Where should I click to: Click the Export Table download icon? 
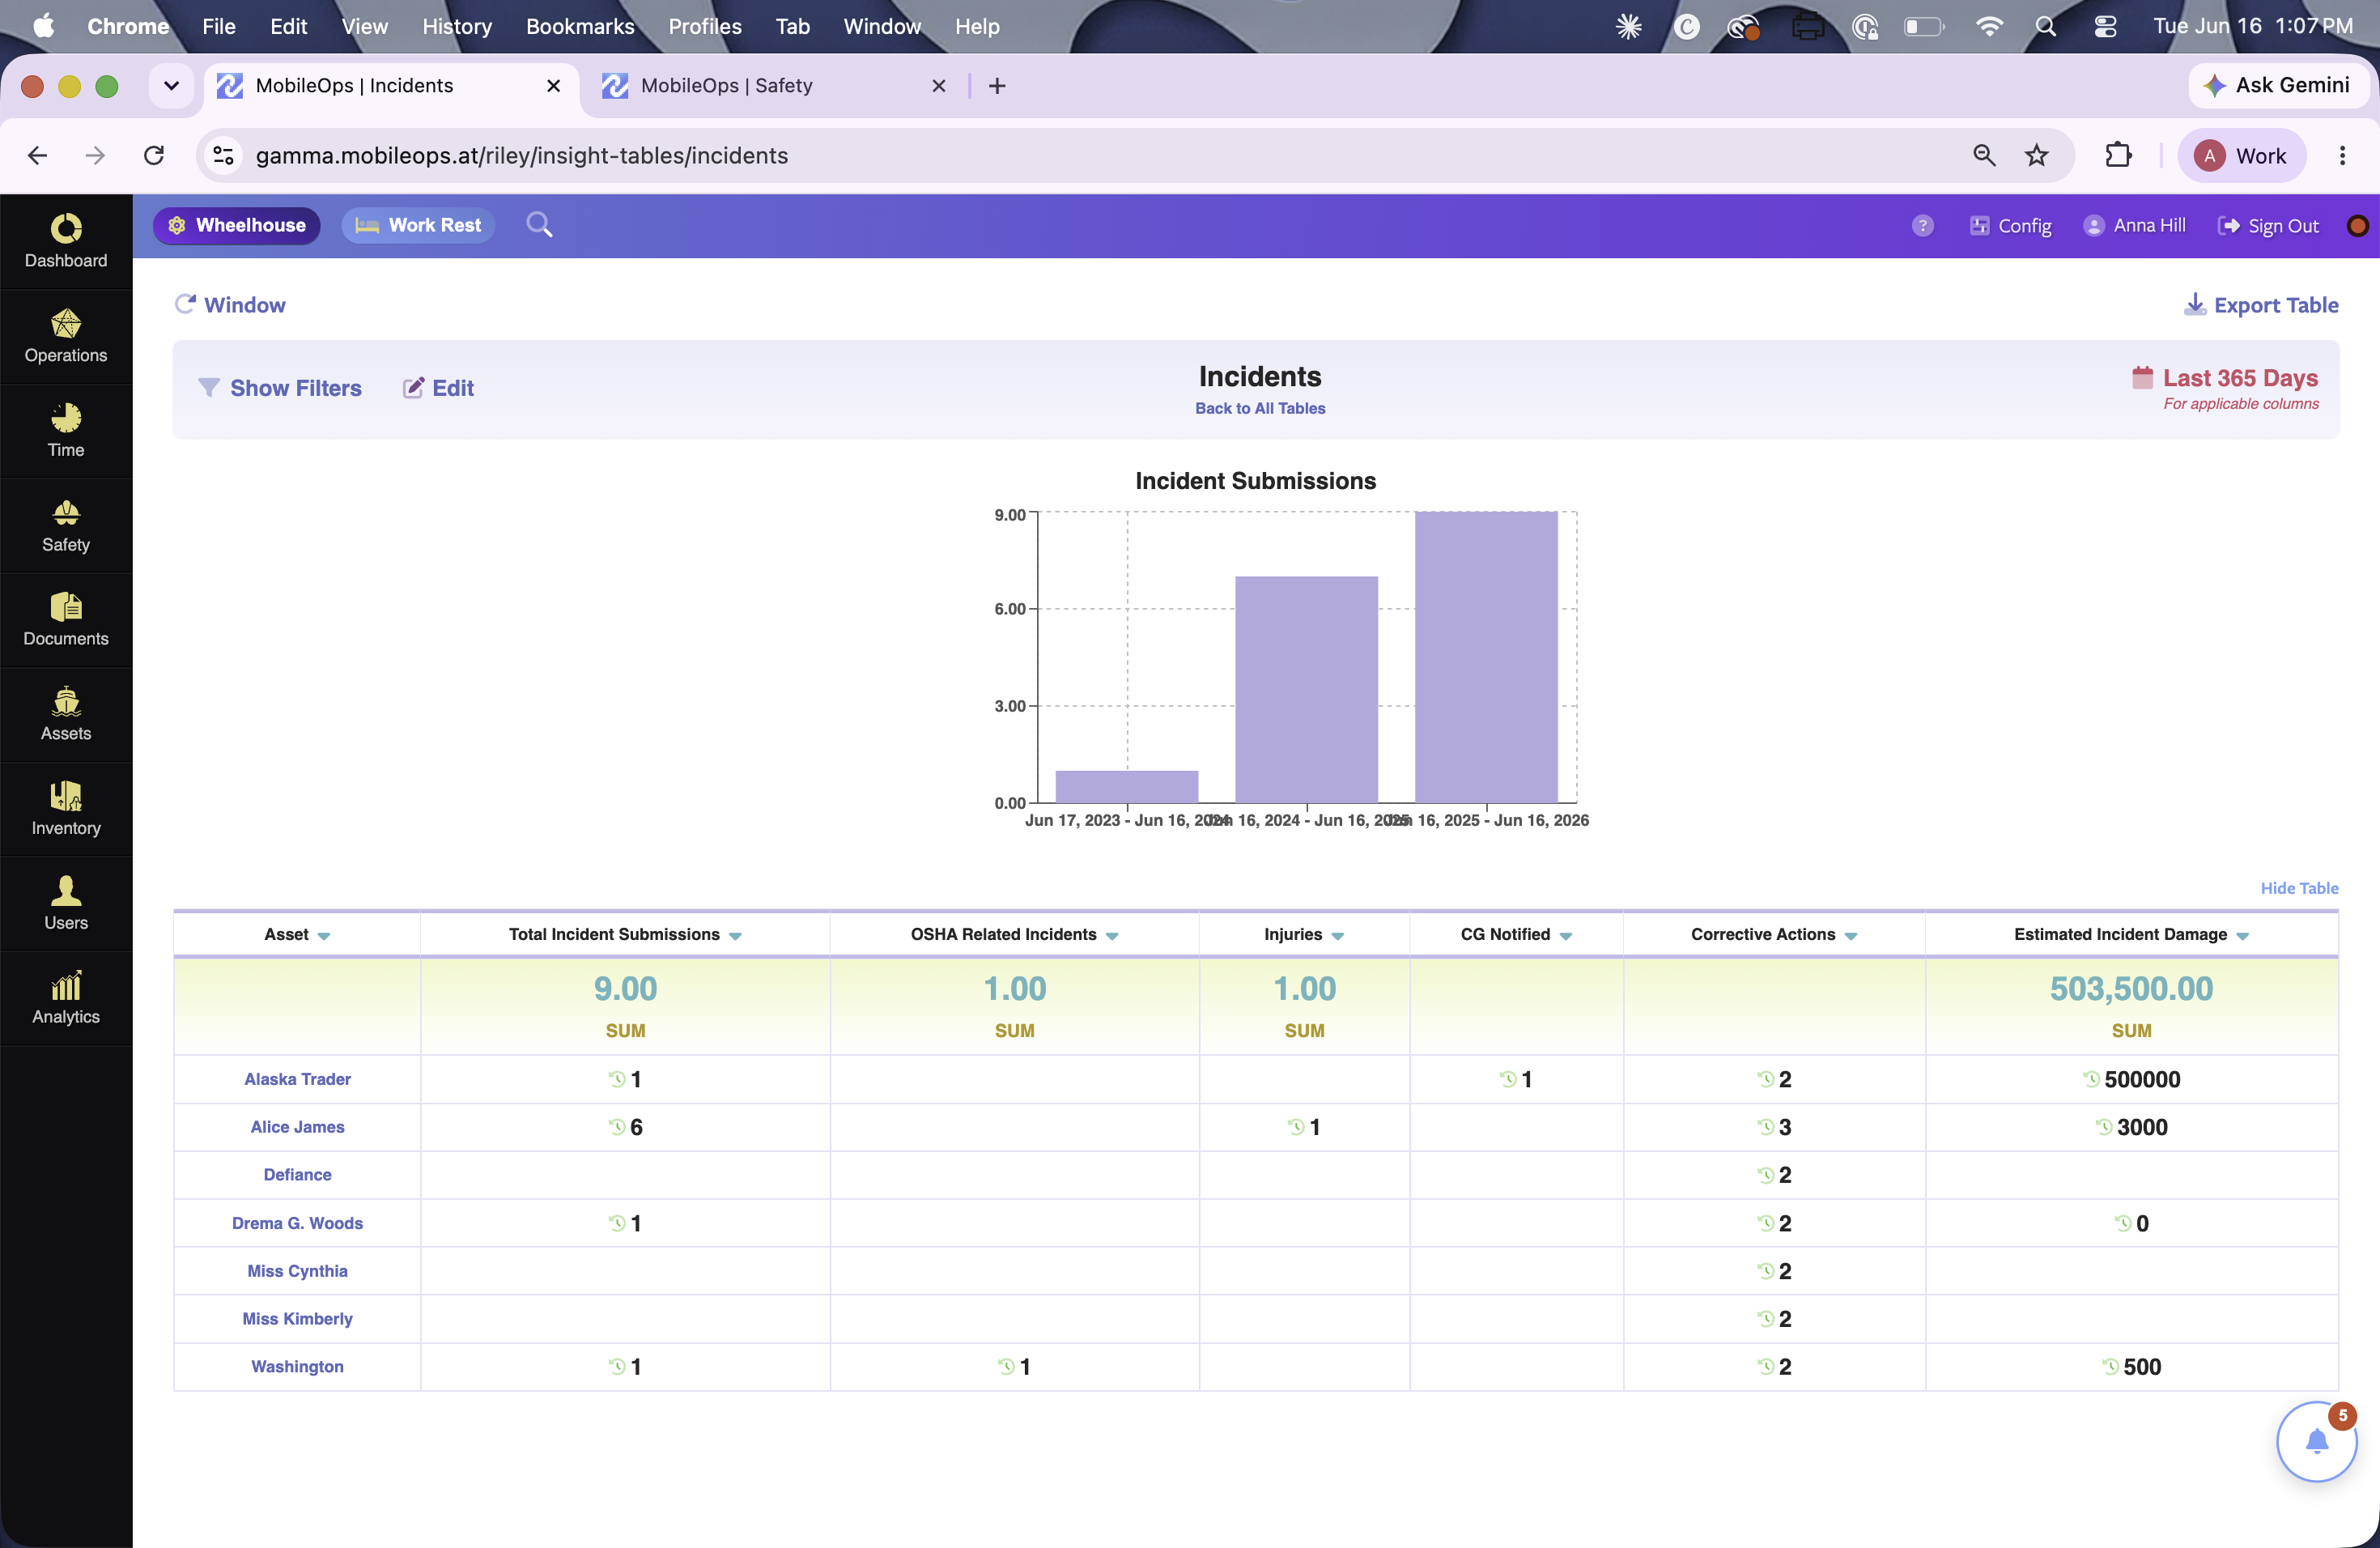pyautogui.click(x=2194, y=304)
